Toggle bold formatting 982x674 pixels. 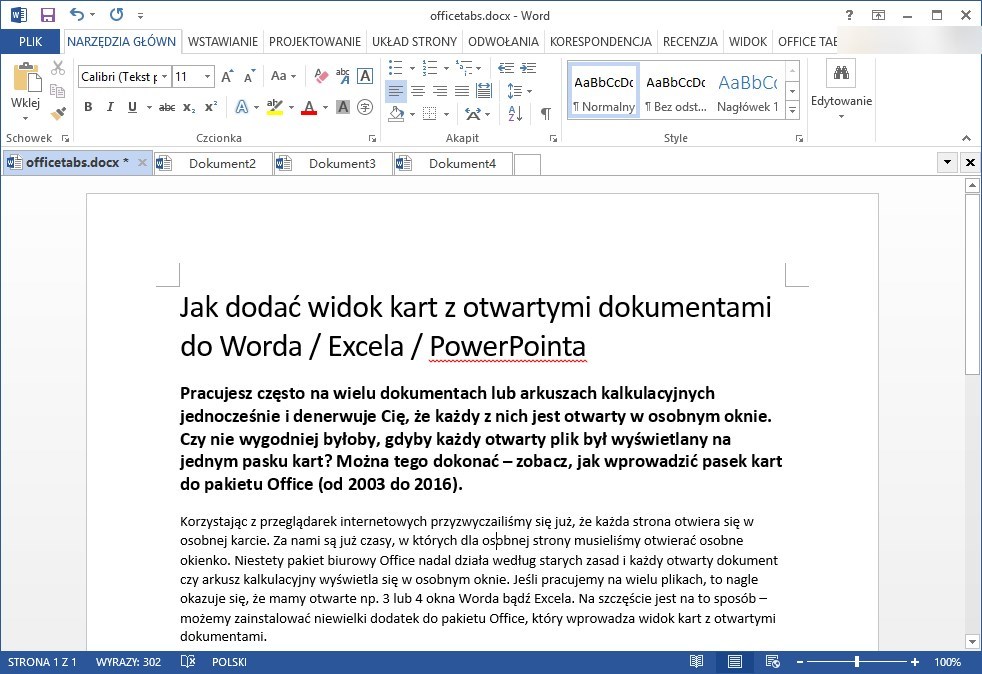tap(88, 107)
